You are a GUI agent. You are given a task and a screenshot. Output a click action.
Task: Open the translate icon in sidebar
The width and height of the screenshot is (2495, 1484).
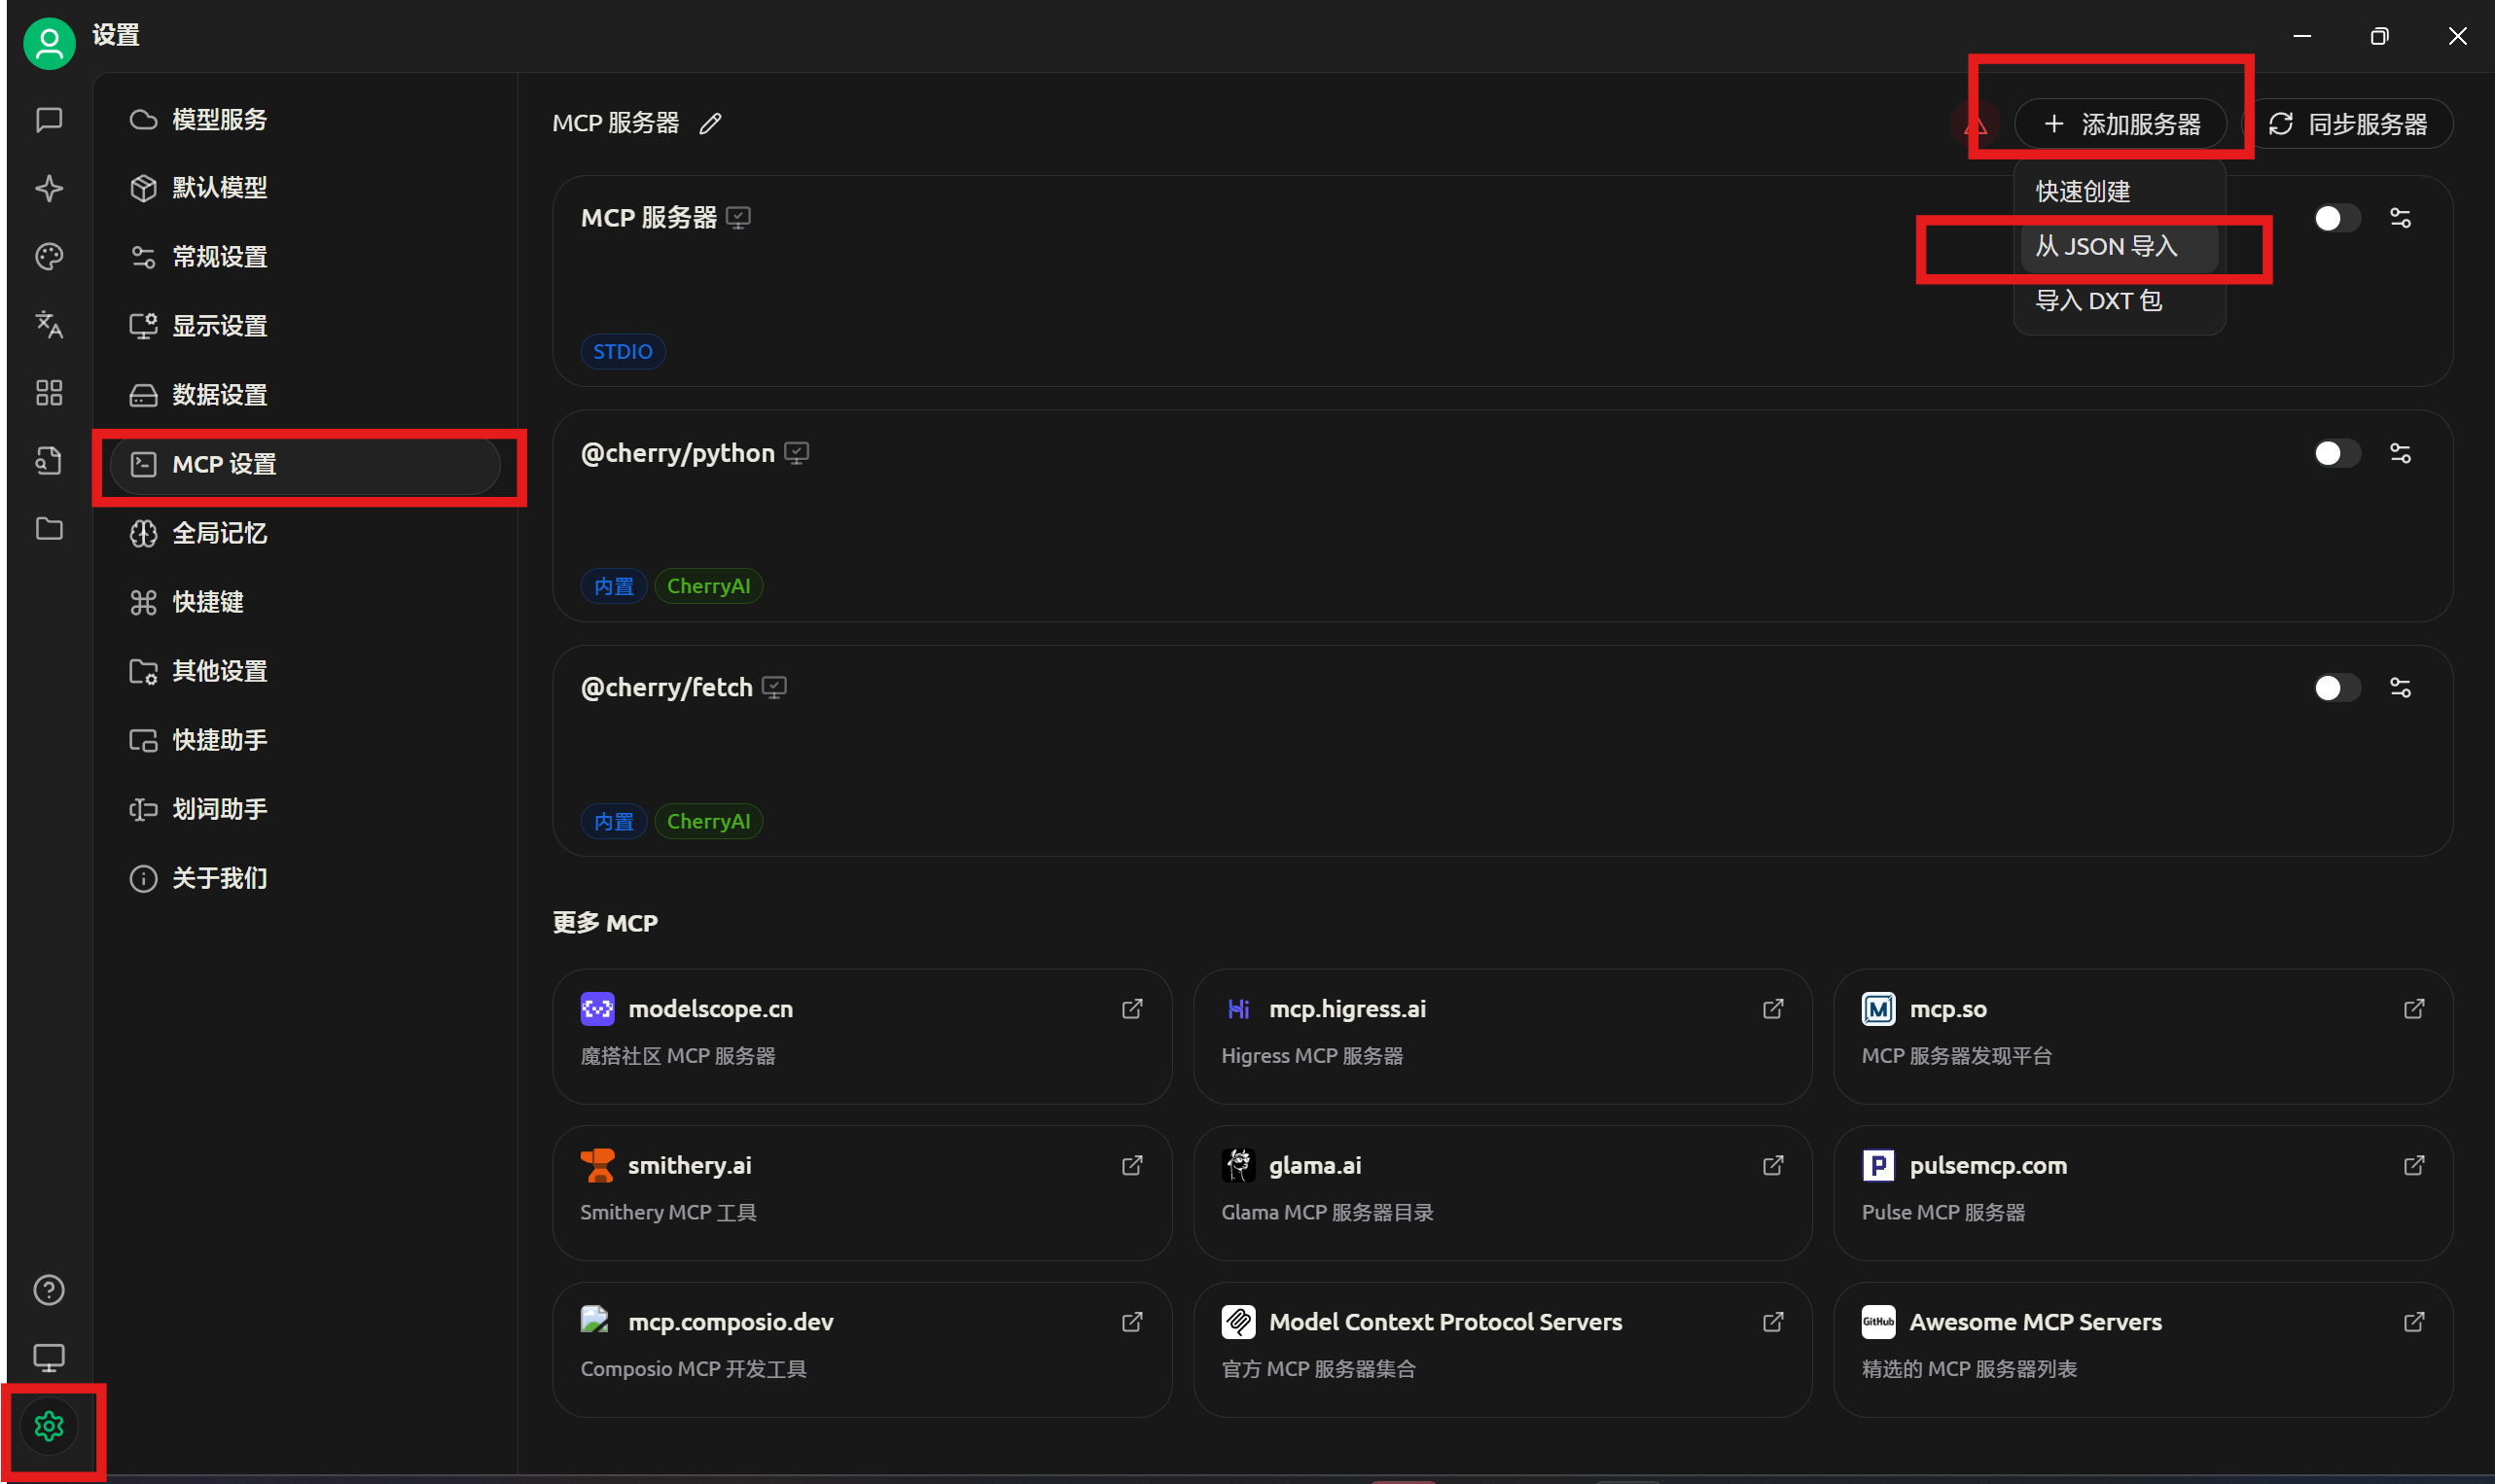pos(49,324)
